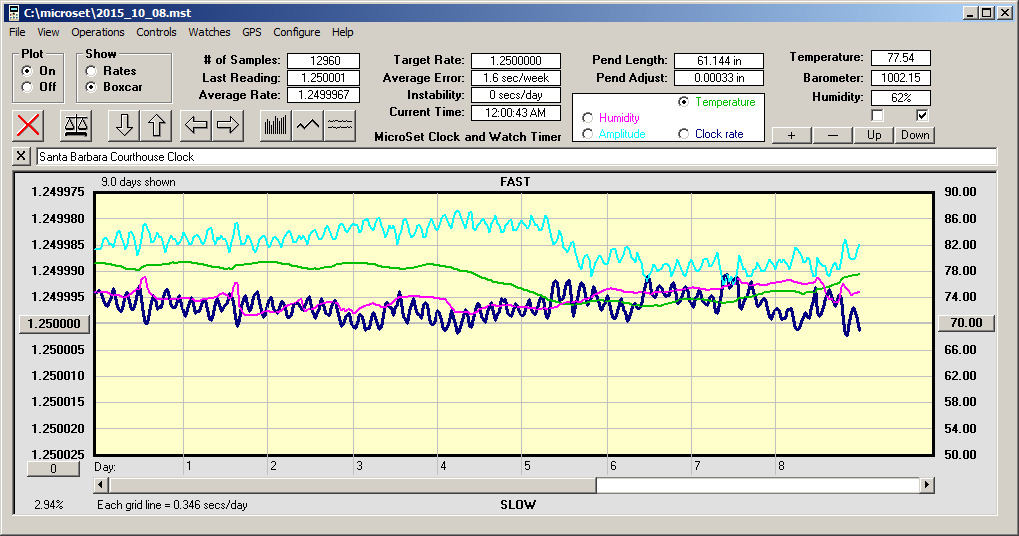Click the # of Samples field
Viewport: 1019px width, 536px height.
[324, 60]
